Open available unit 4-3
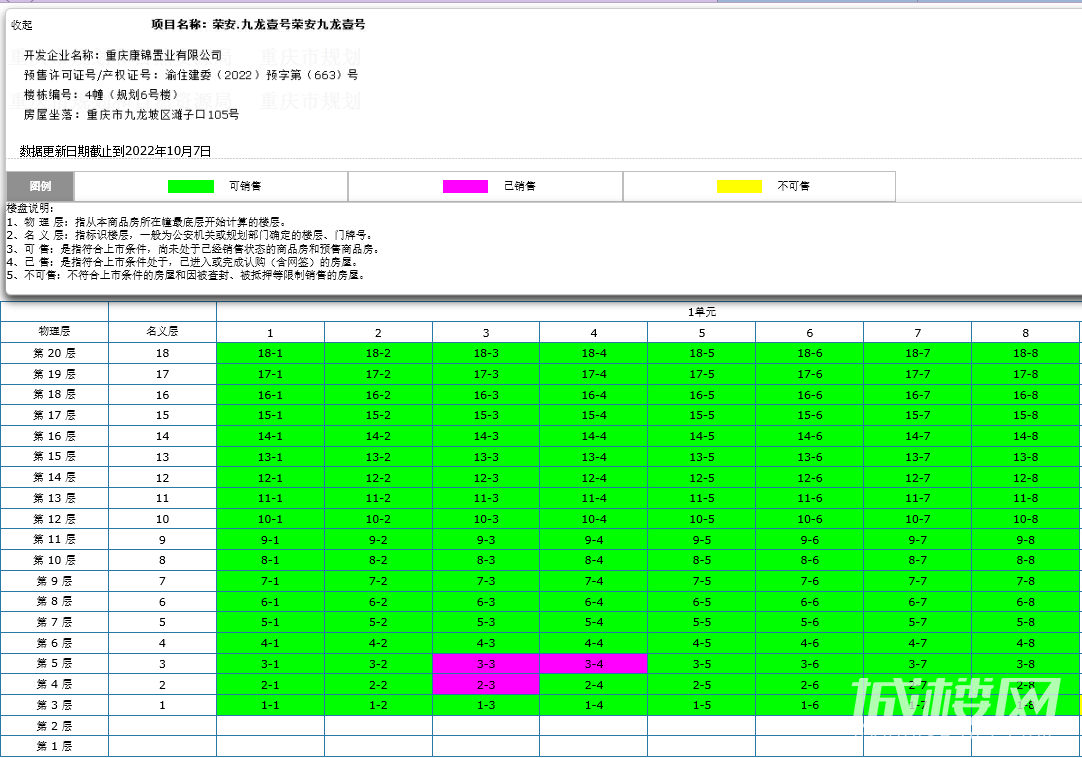The image size is (1082, 758). (486, 643)
